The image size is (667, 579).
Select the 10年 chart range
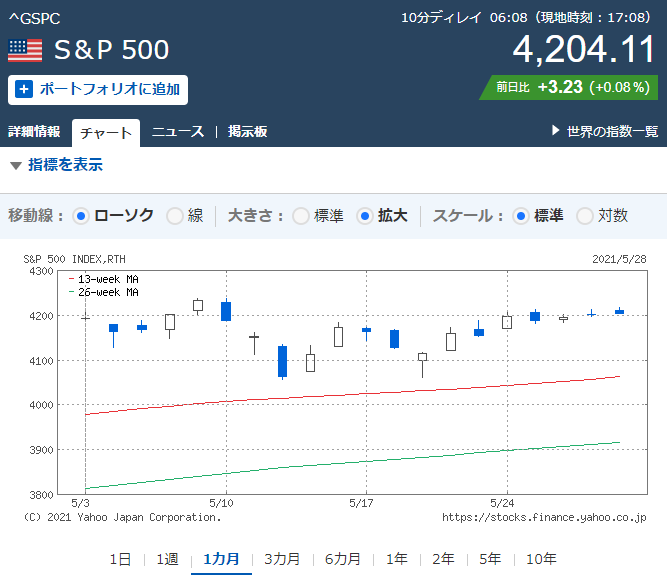[x=541, y=559]
